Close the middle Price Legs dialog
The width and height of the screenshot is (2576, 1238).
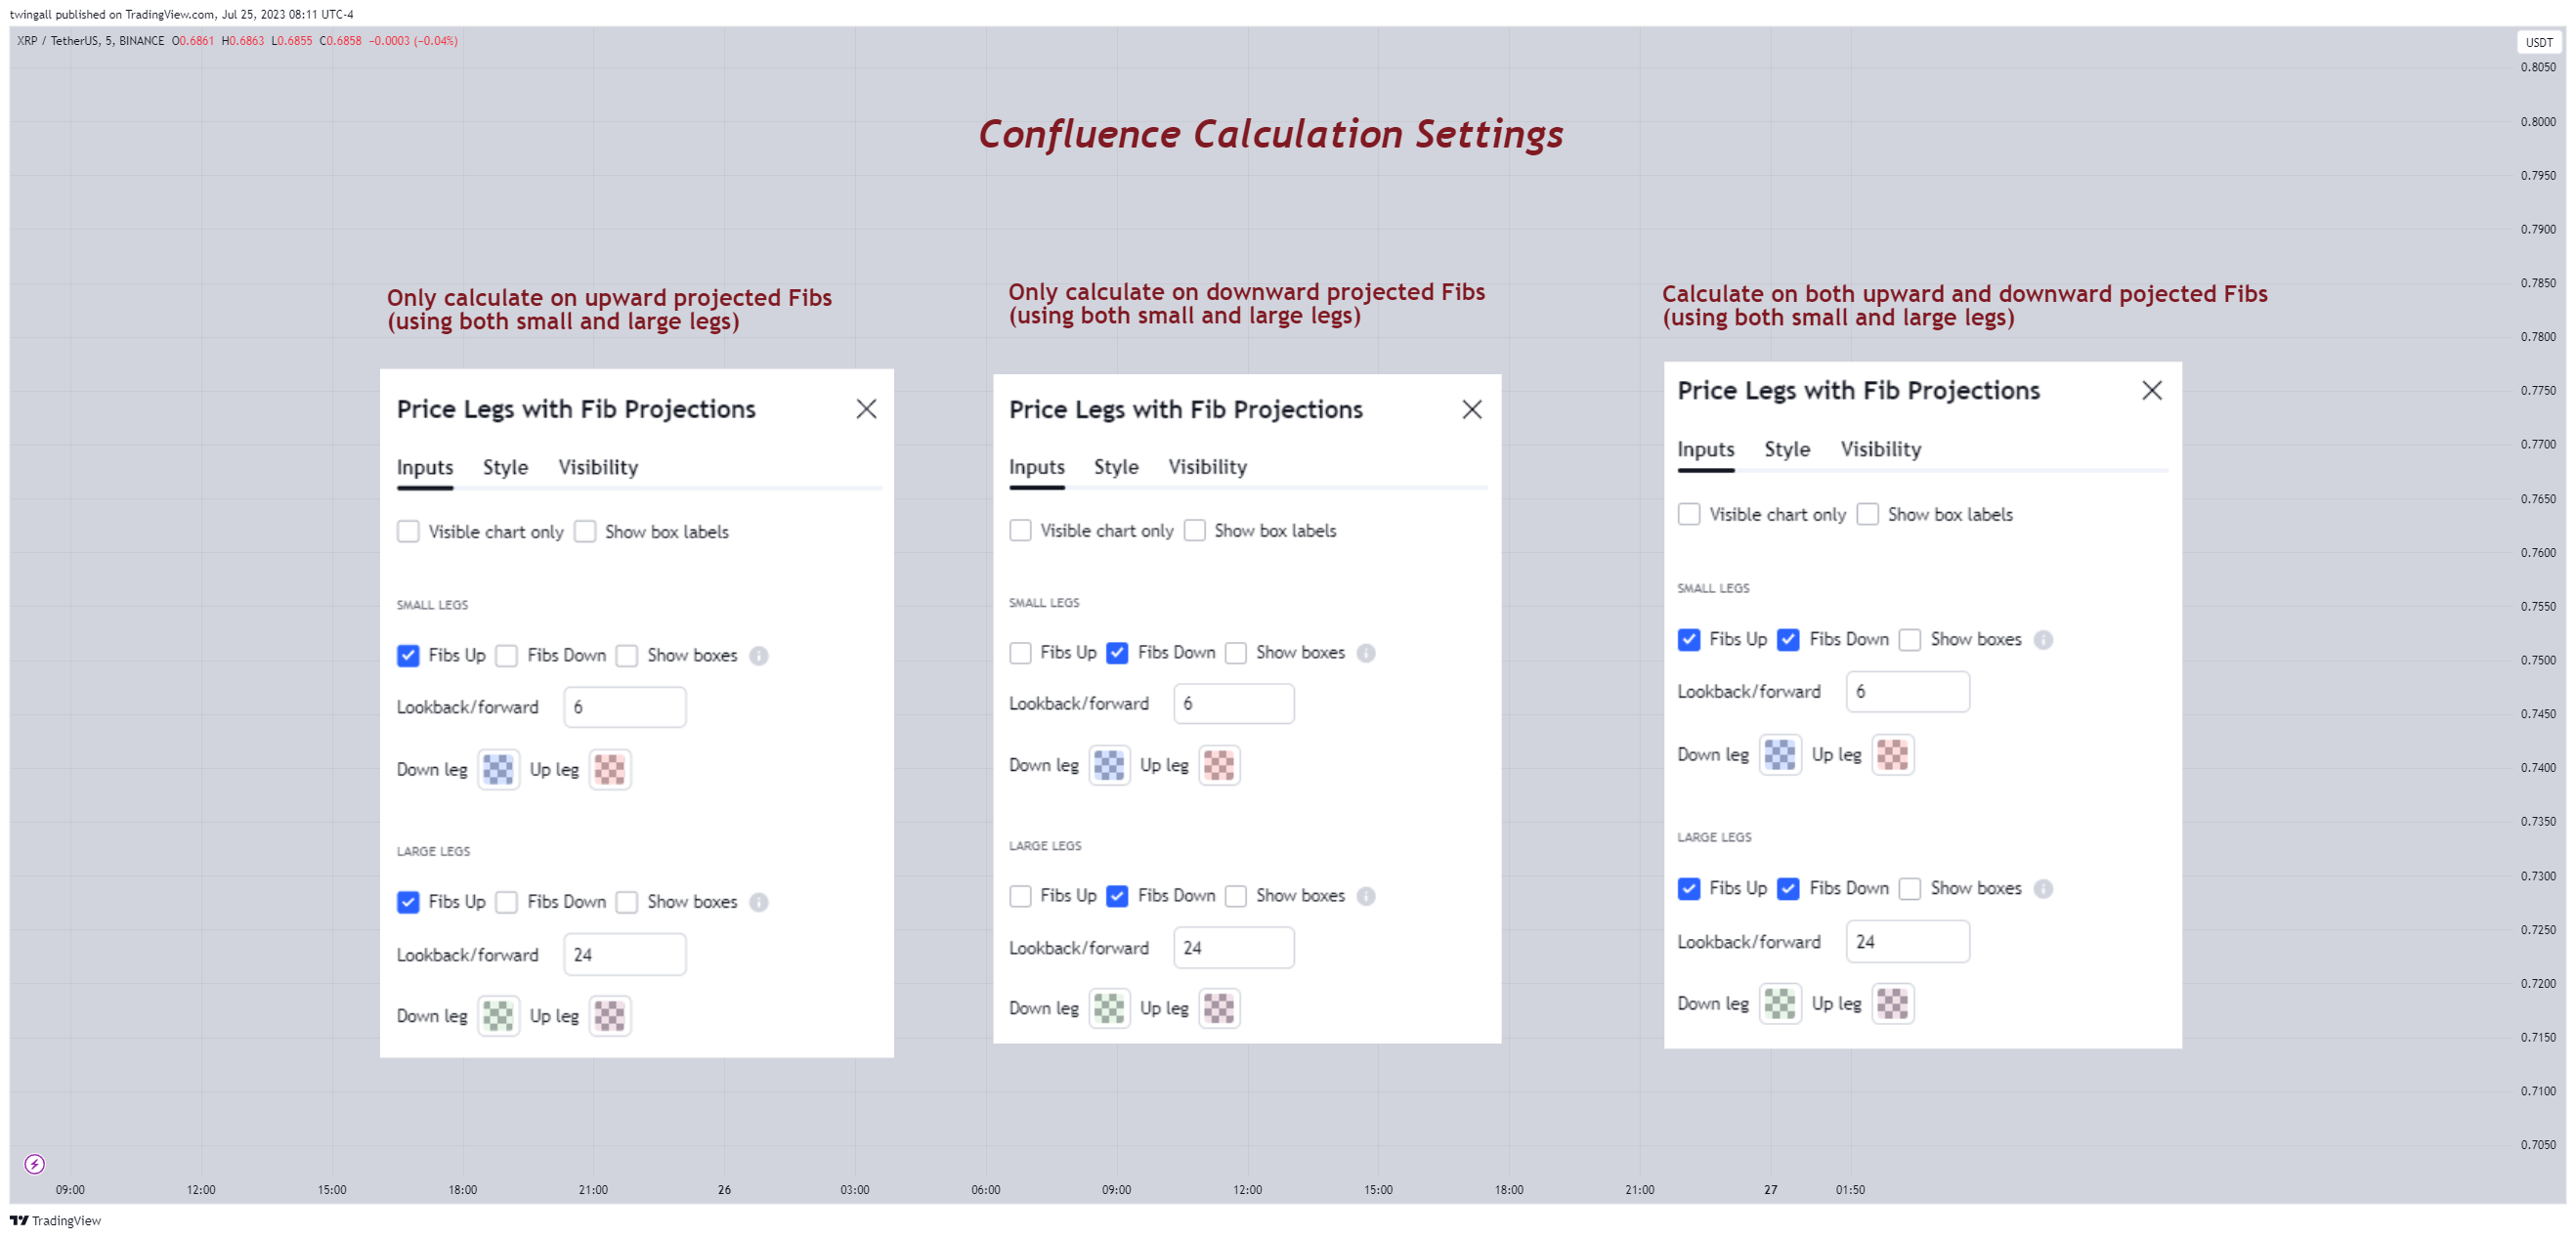coord(1472,409)
